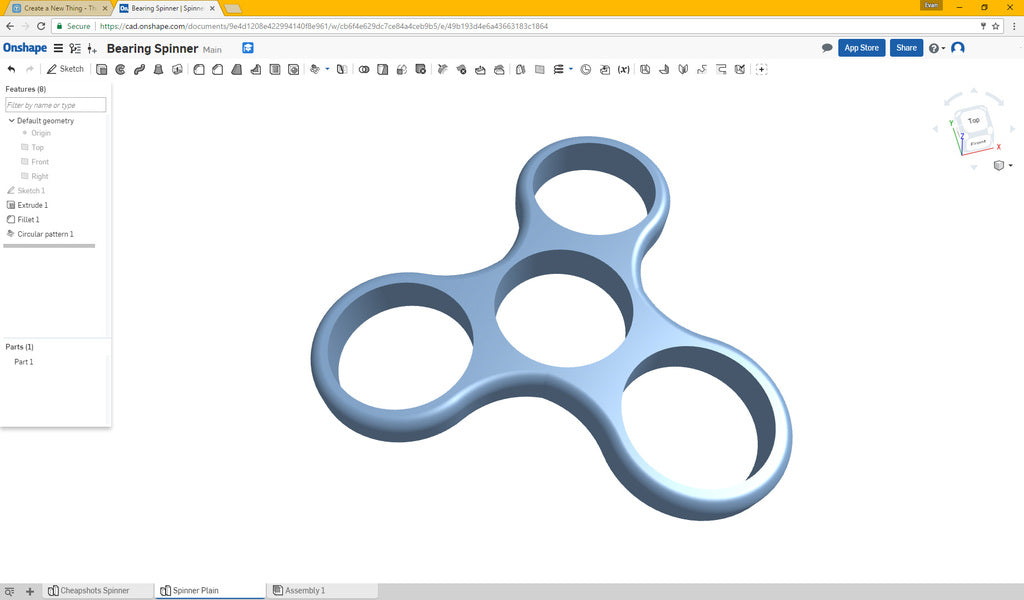
Task: Switch to Create a New Thing browser tab
Action: pyautogui.click(x=59, y=8)
